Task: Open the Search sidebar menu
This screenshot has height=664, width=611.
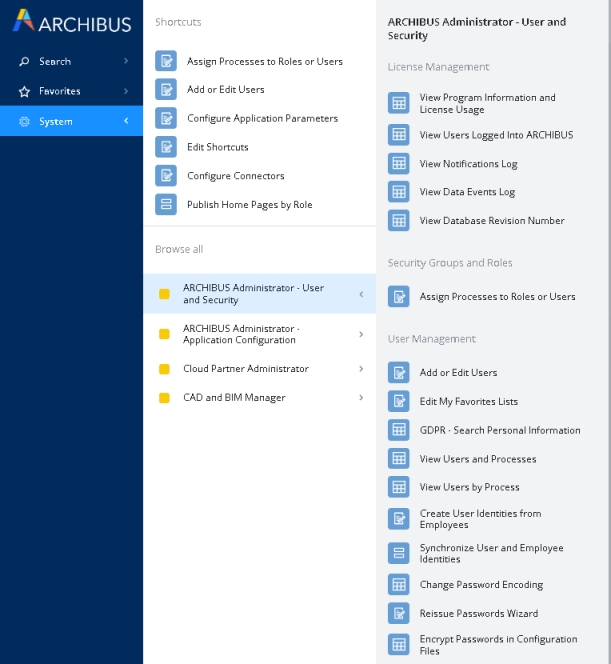Action: point(72,61)
